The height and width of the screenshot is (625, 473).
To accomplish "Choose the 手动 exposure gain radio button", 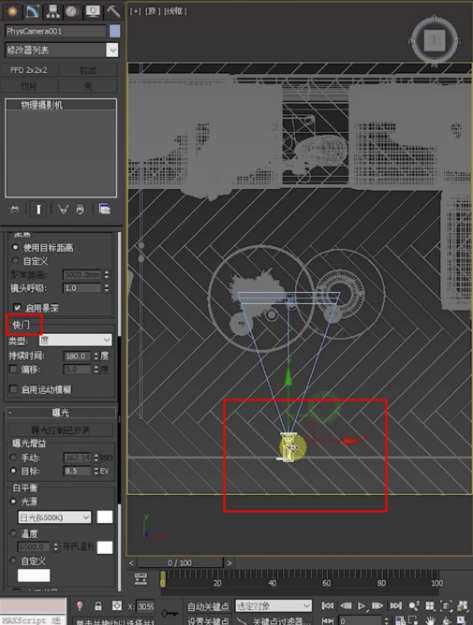I will pyautogui.click(x=14, y=457).
